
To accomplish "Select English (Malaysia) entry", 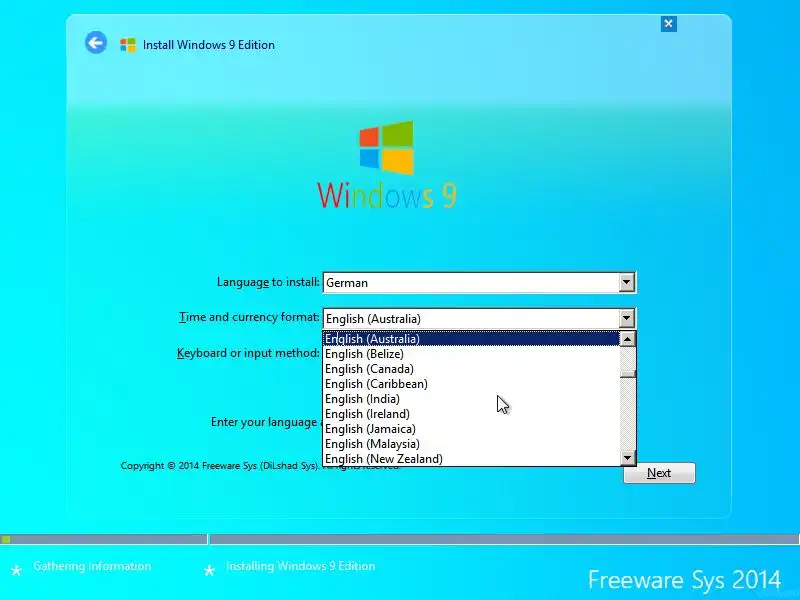I will pos(471,444).
